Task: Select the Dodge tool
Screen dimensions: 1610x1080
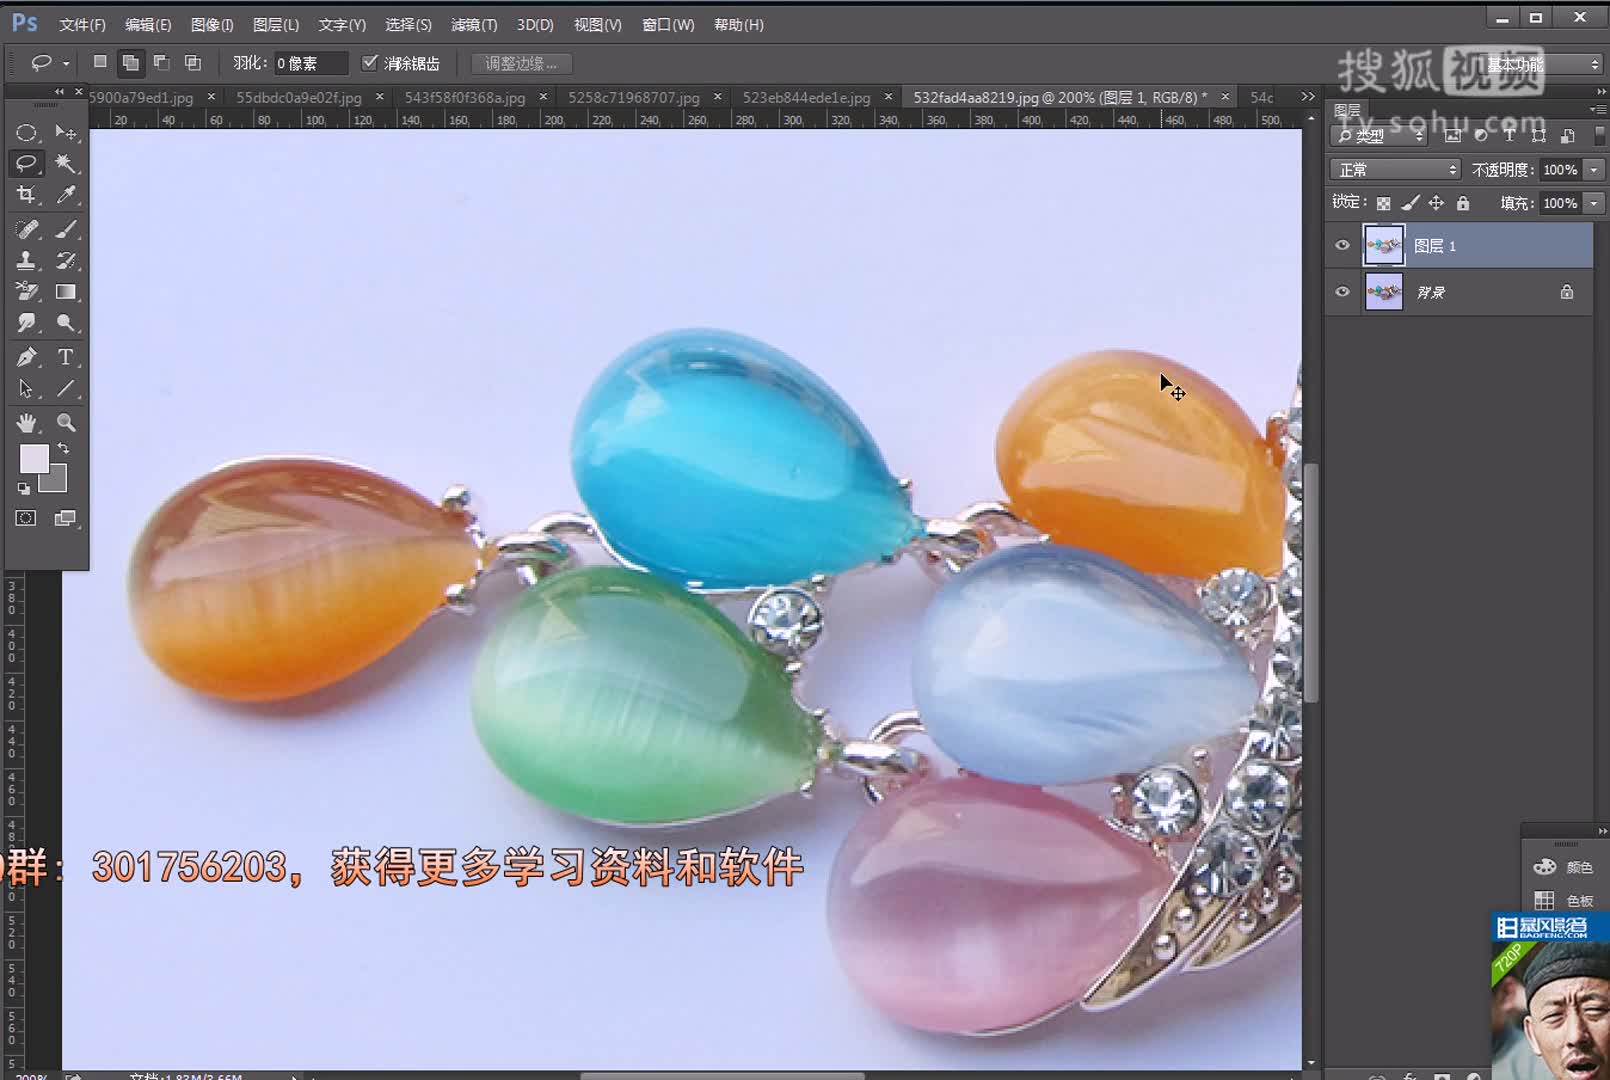Action: click(x=66, y=323)
